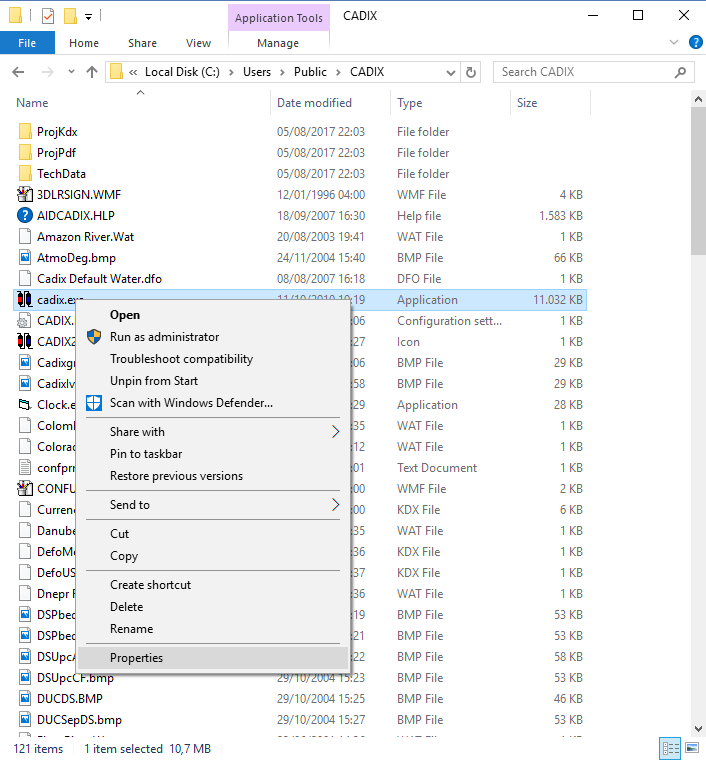706x760 pixels.
Task: Expand hidden breadcrumb path chevrons
Action: click(133, 72)
